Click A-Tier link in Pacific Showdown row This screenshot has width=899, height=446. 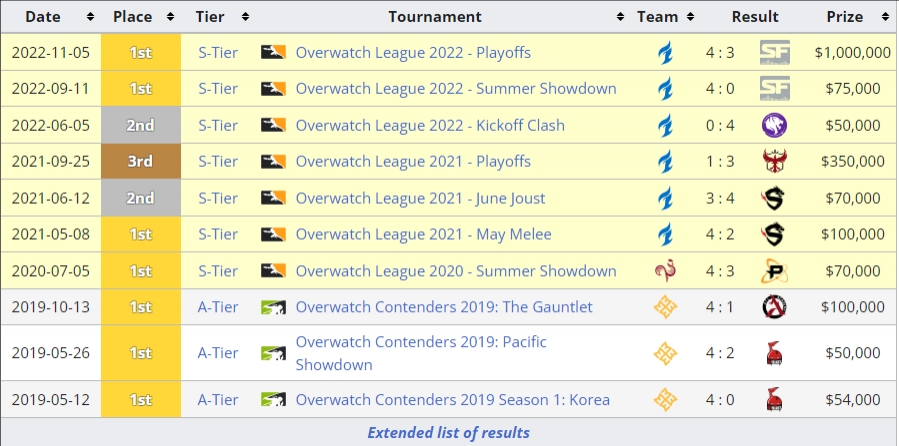point(218,353)
